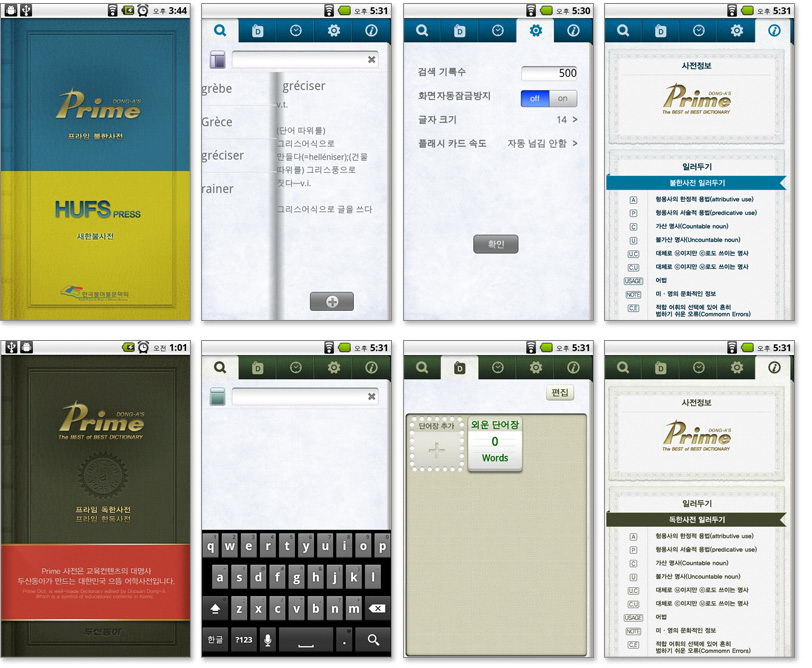
Task: Select the word 'grèbe' in the list
Action: tap(216, 89)
